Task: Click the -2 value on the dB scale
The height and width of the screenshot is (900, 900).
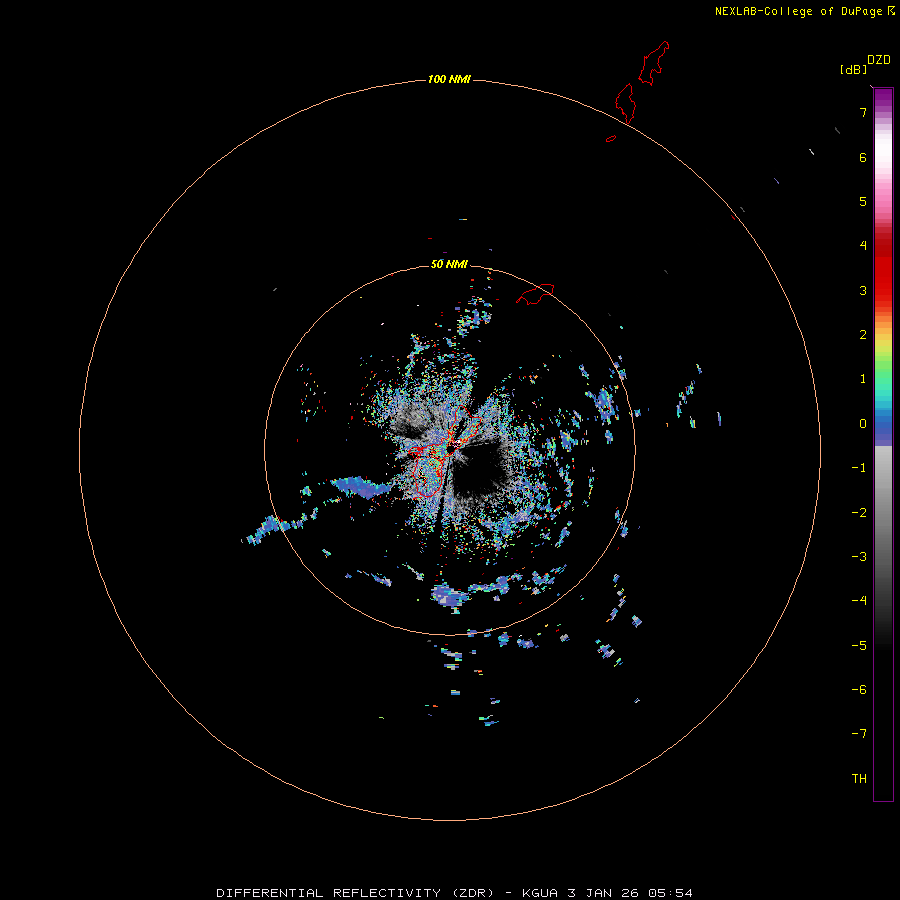Action: [859, 513]
